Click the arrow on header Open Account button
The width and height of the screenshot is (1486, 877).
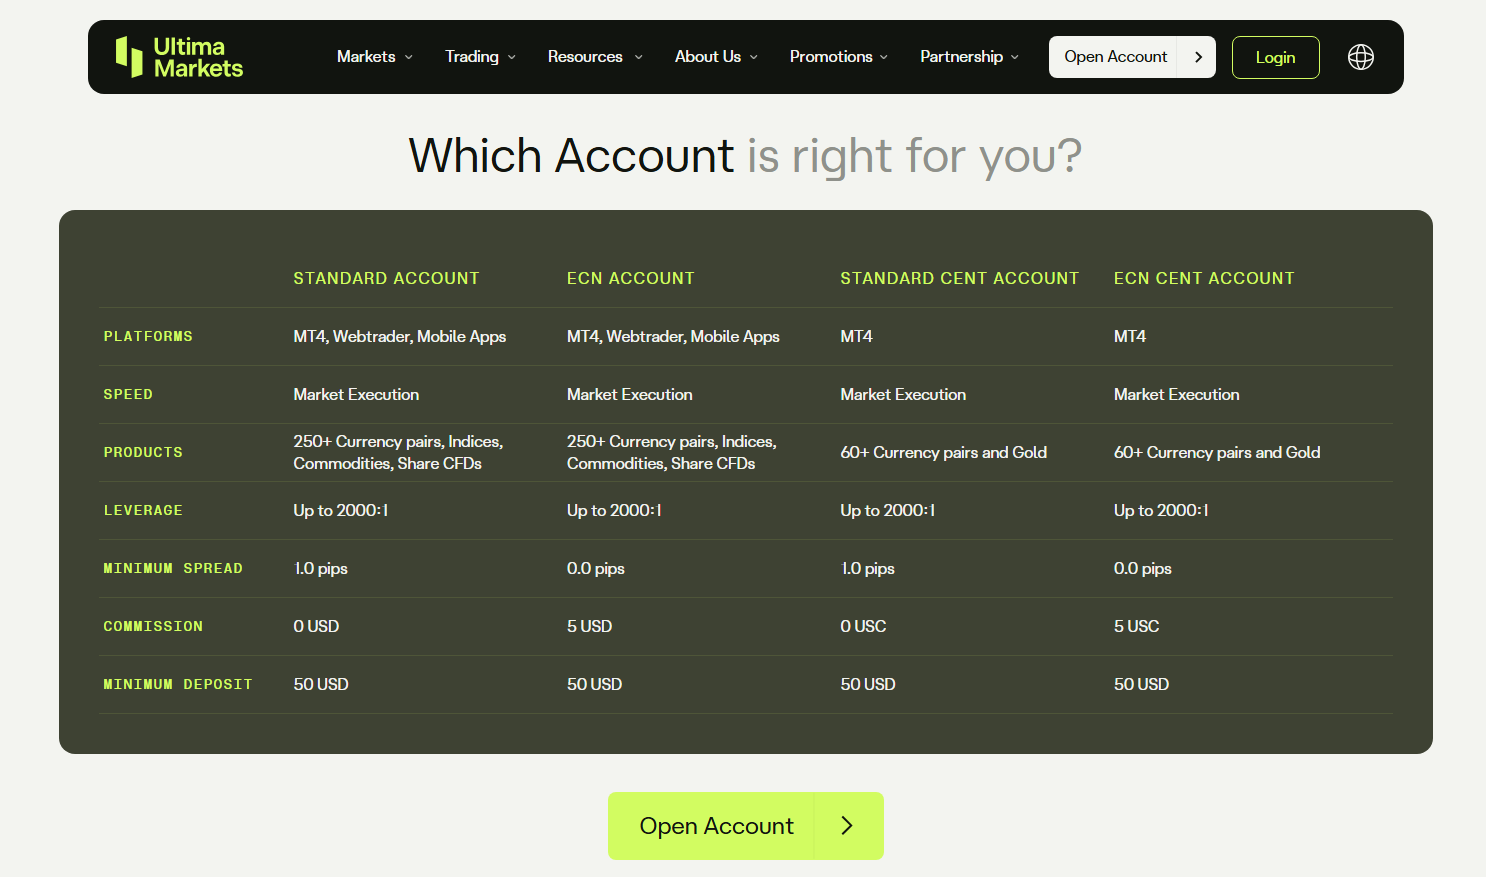1197,57
